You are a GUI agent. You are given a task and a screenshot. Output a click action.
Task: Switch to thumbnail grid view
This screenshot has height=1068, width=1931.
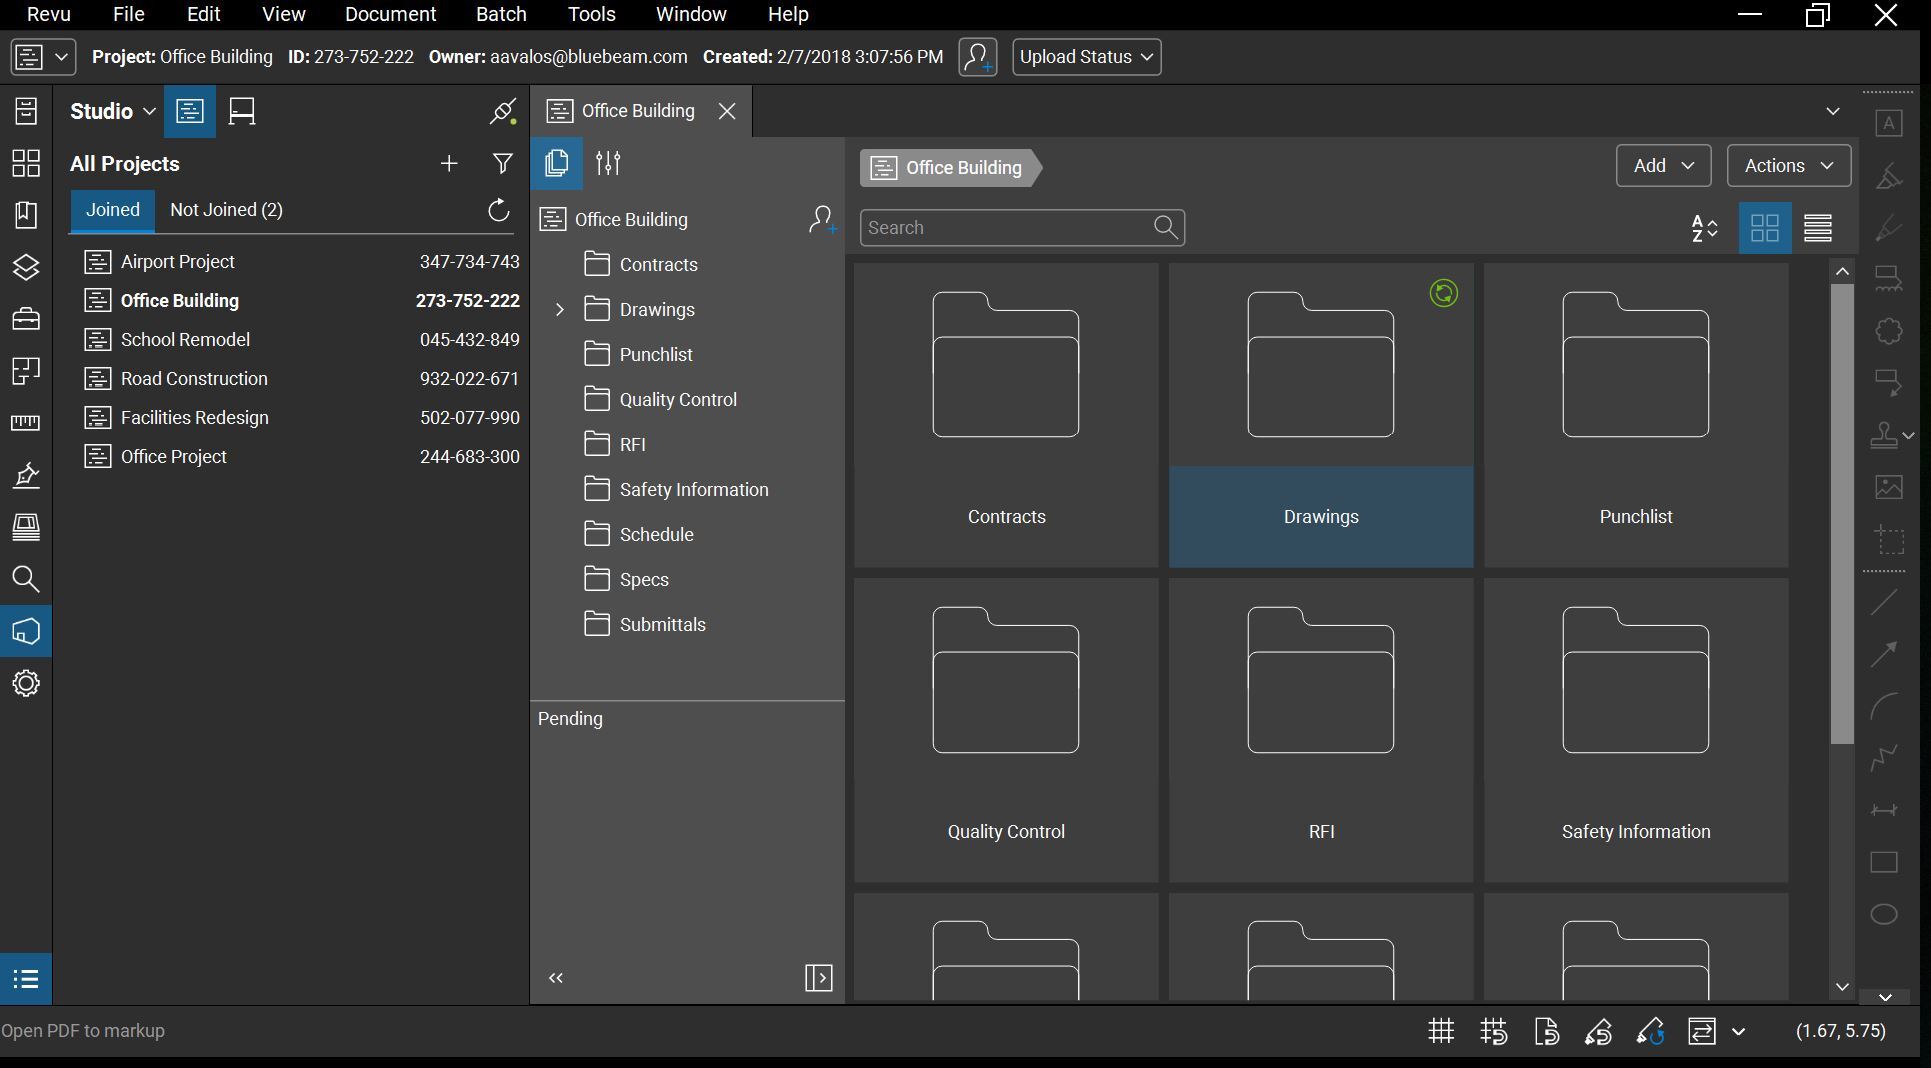coord(1764,228)
